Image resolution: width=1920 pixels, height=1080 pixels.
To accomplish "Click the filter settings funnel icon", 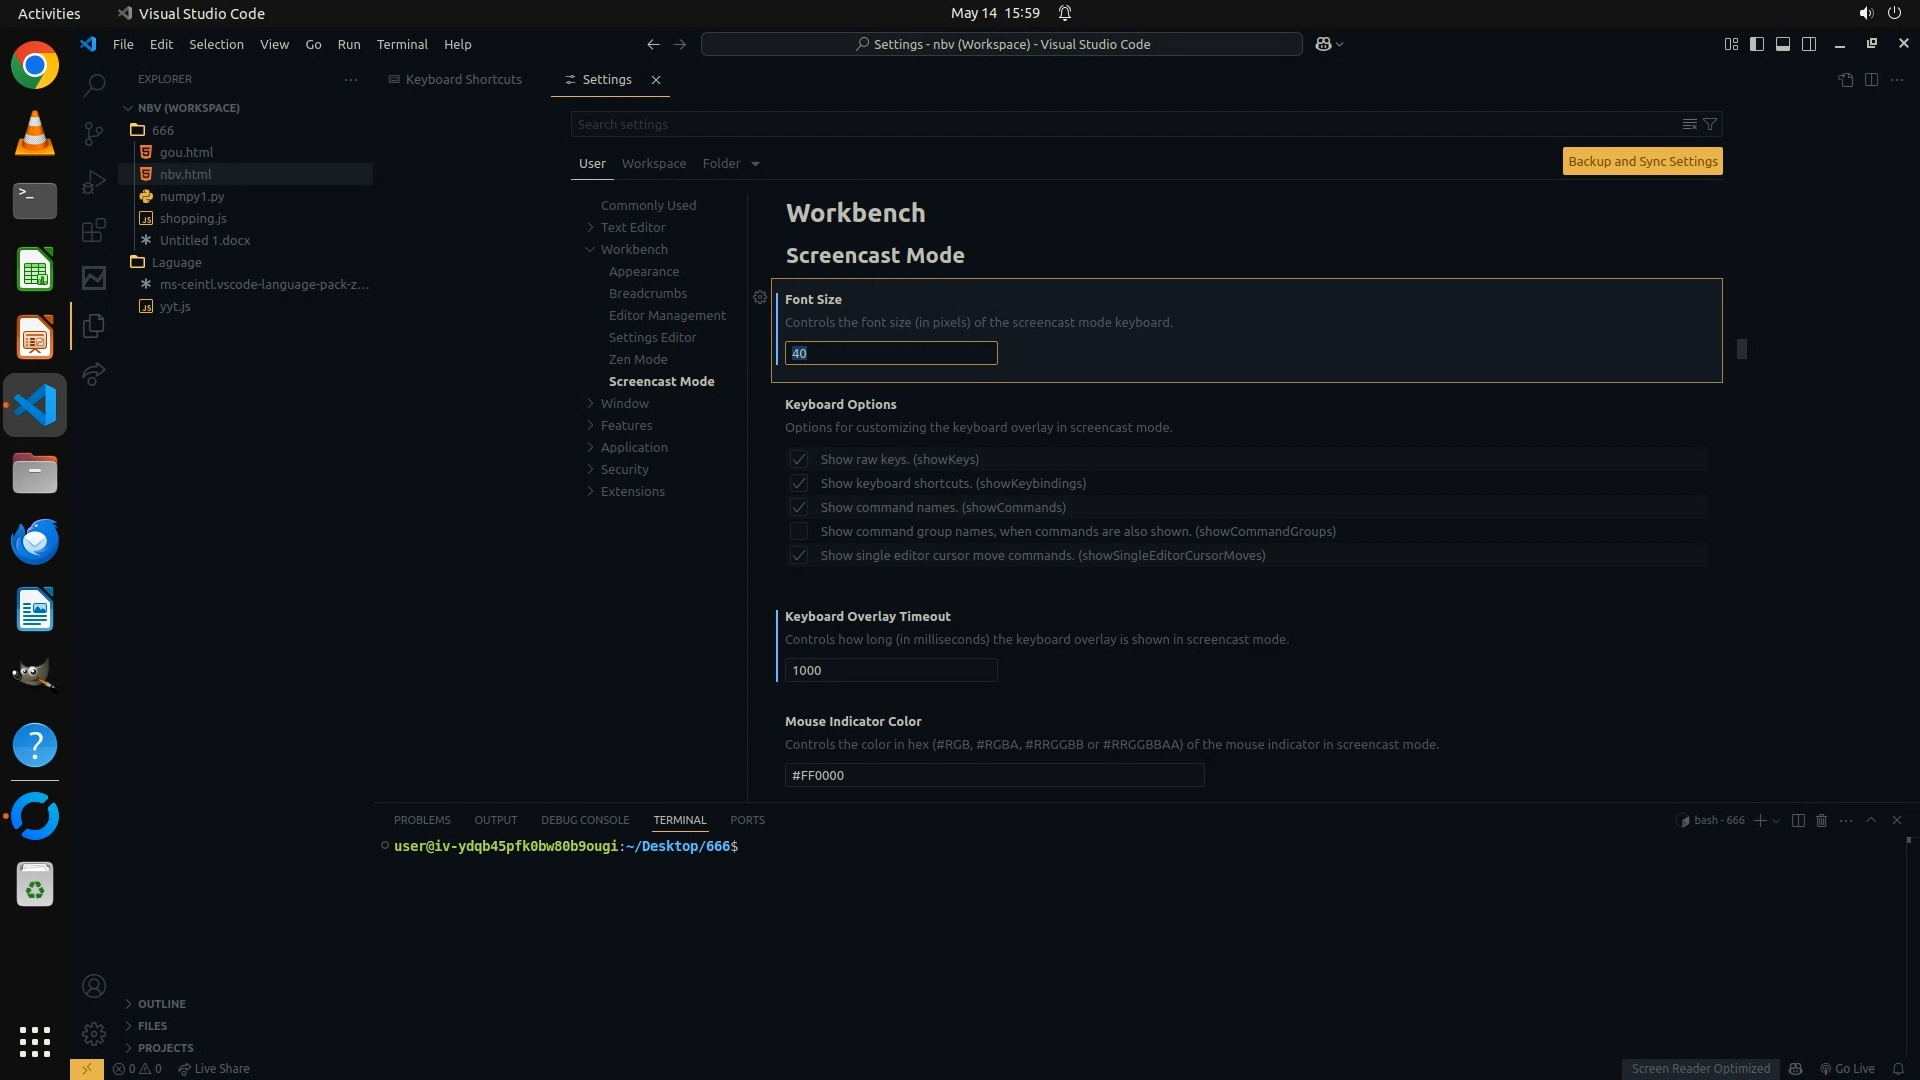I will tap(1710, 124).
